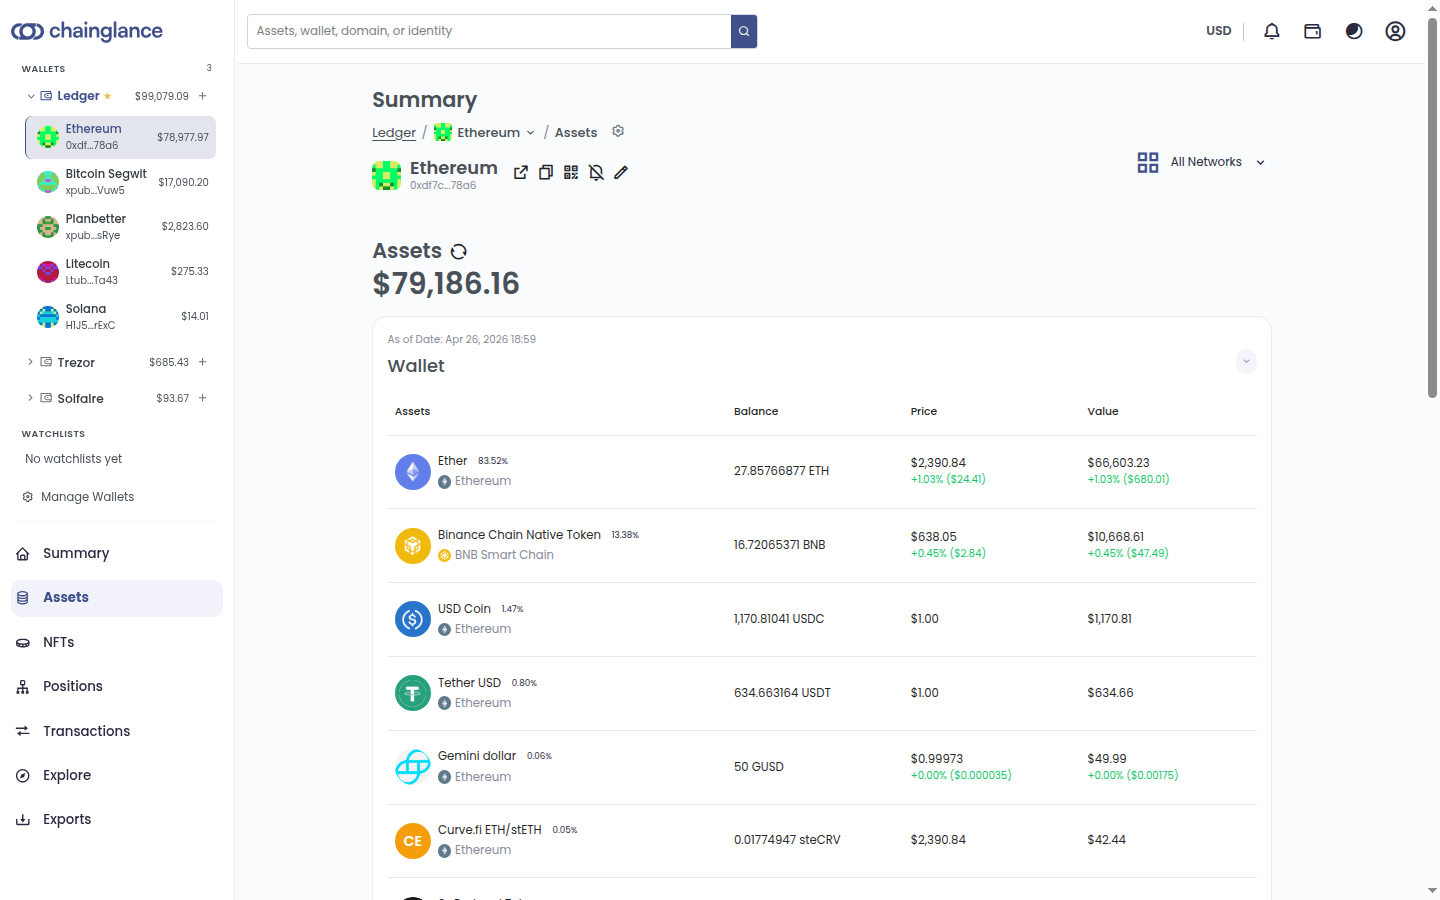Click the Curve.fi CE token icon

[x=413, y=841]
